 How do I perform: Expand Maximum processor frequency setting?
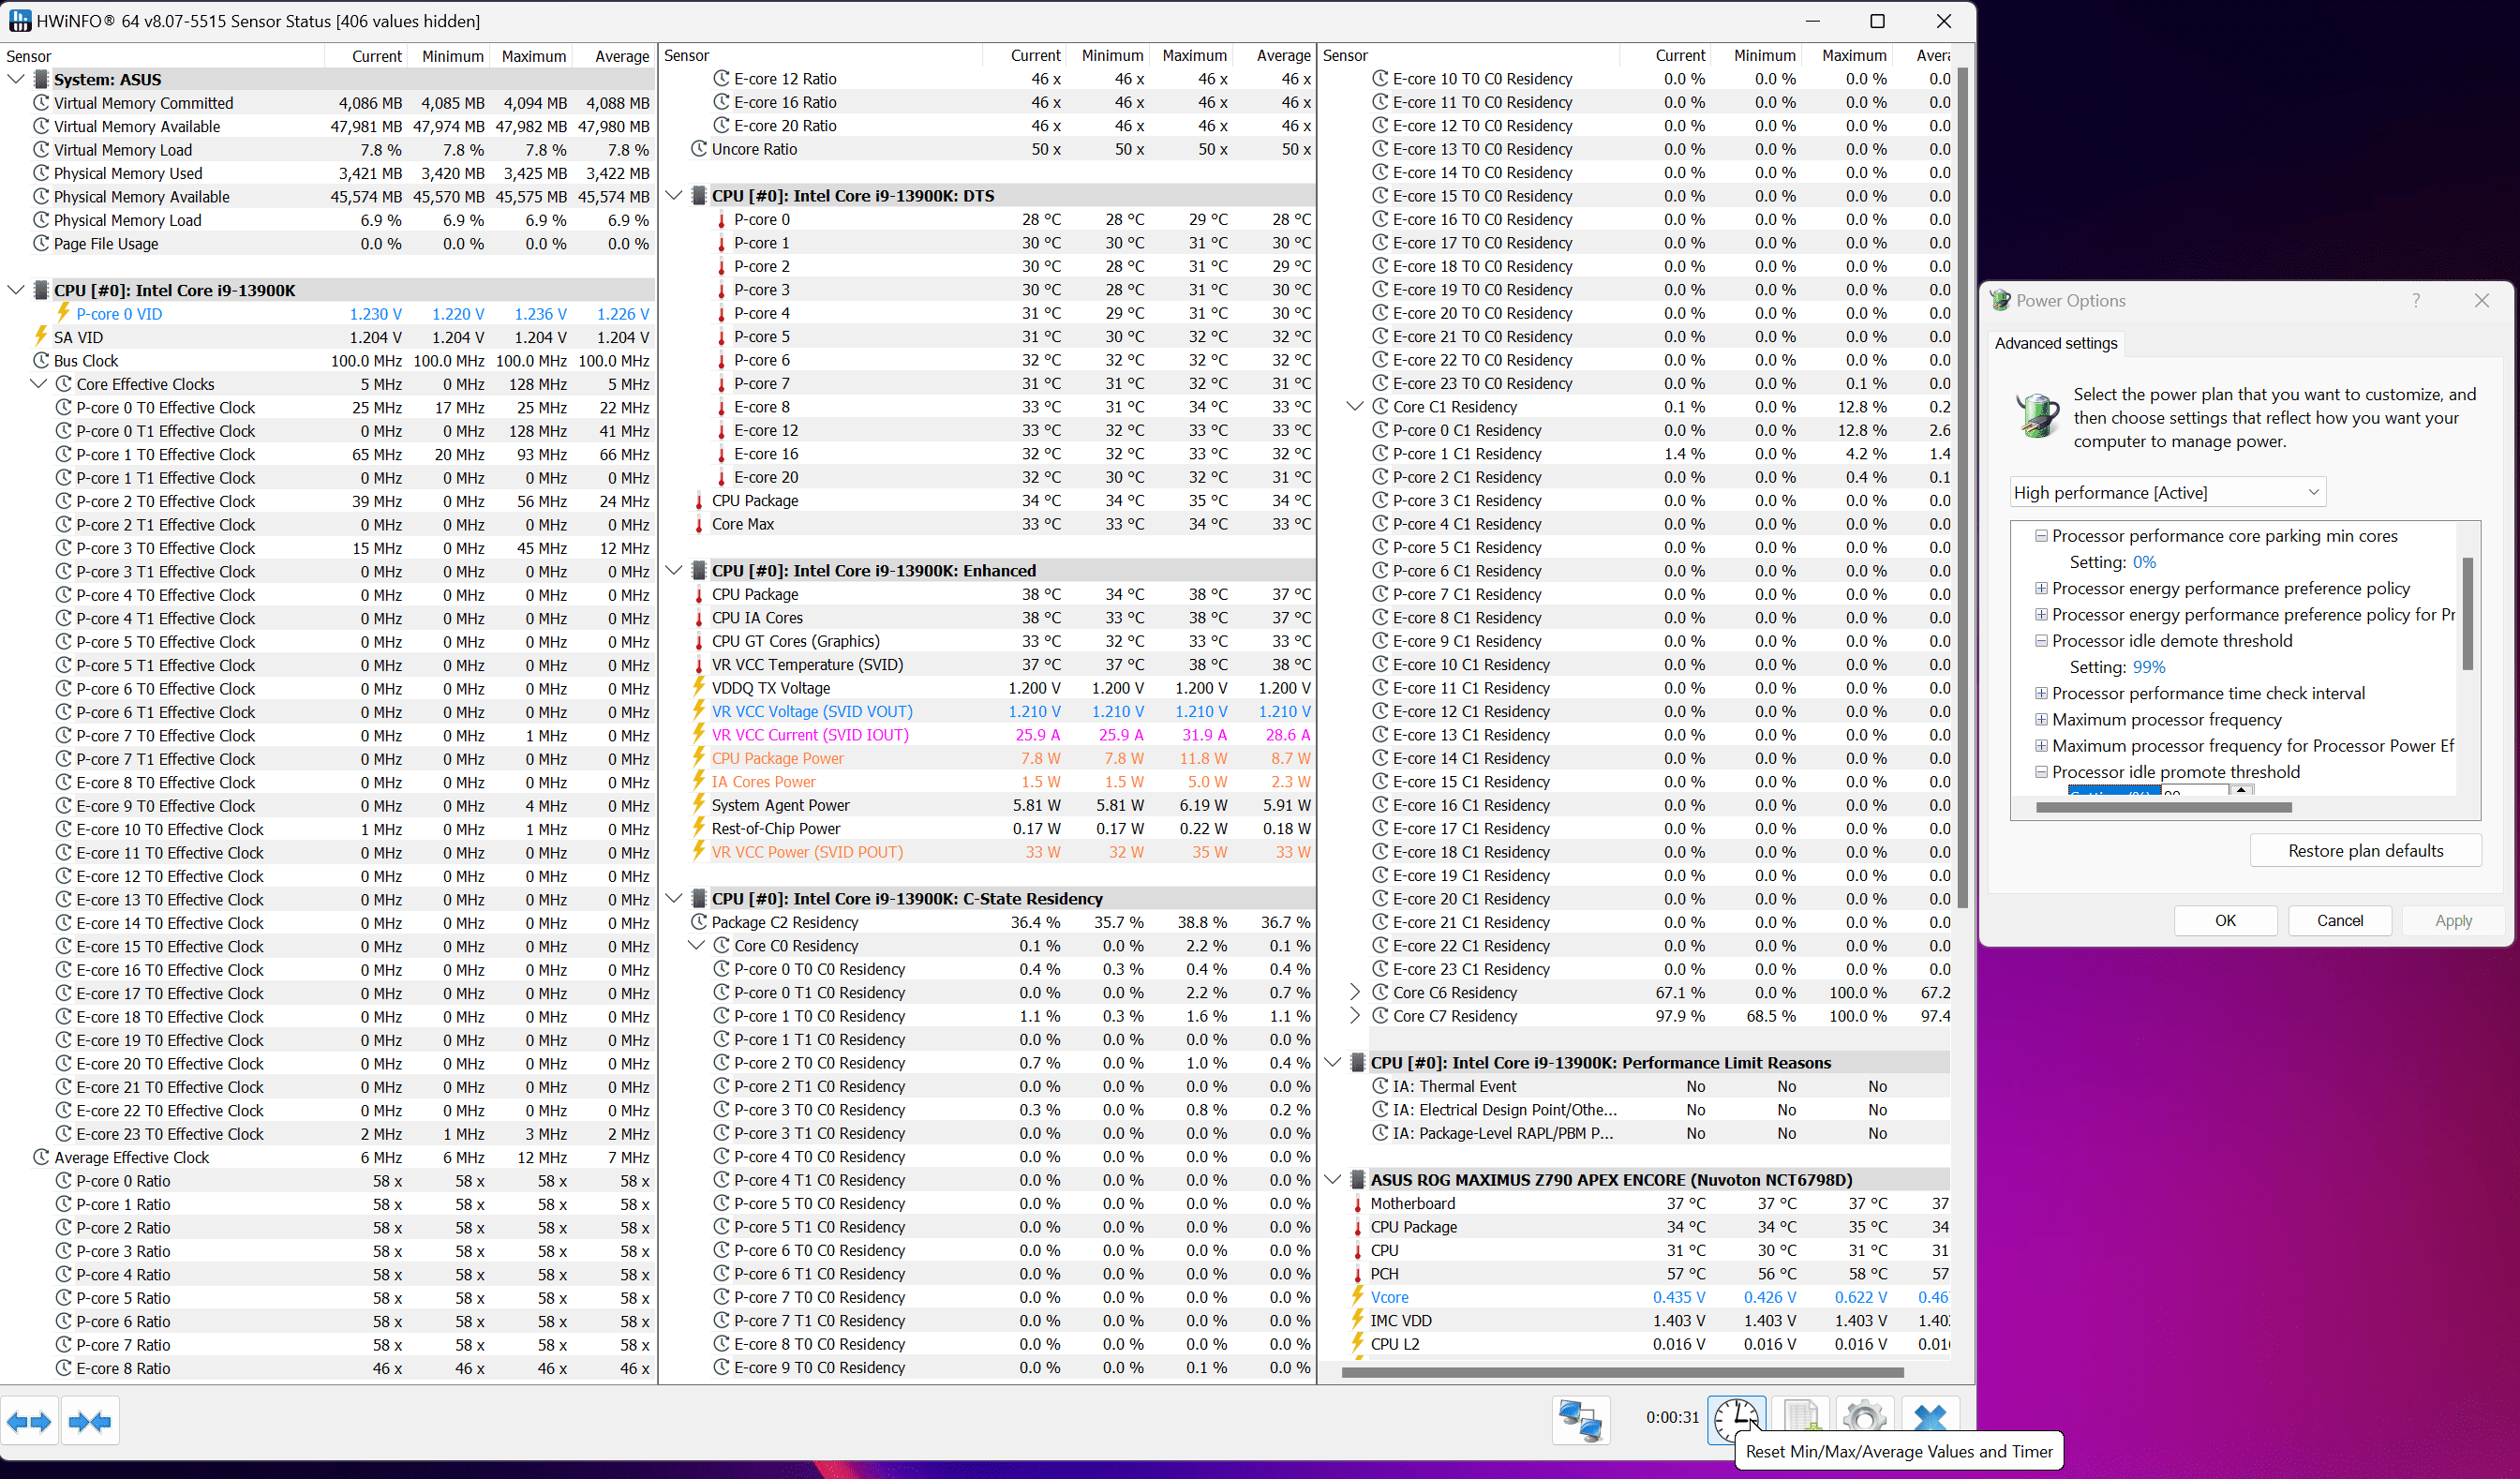tap(2040, 719)
